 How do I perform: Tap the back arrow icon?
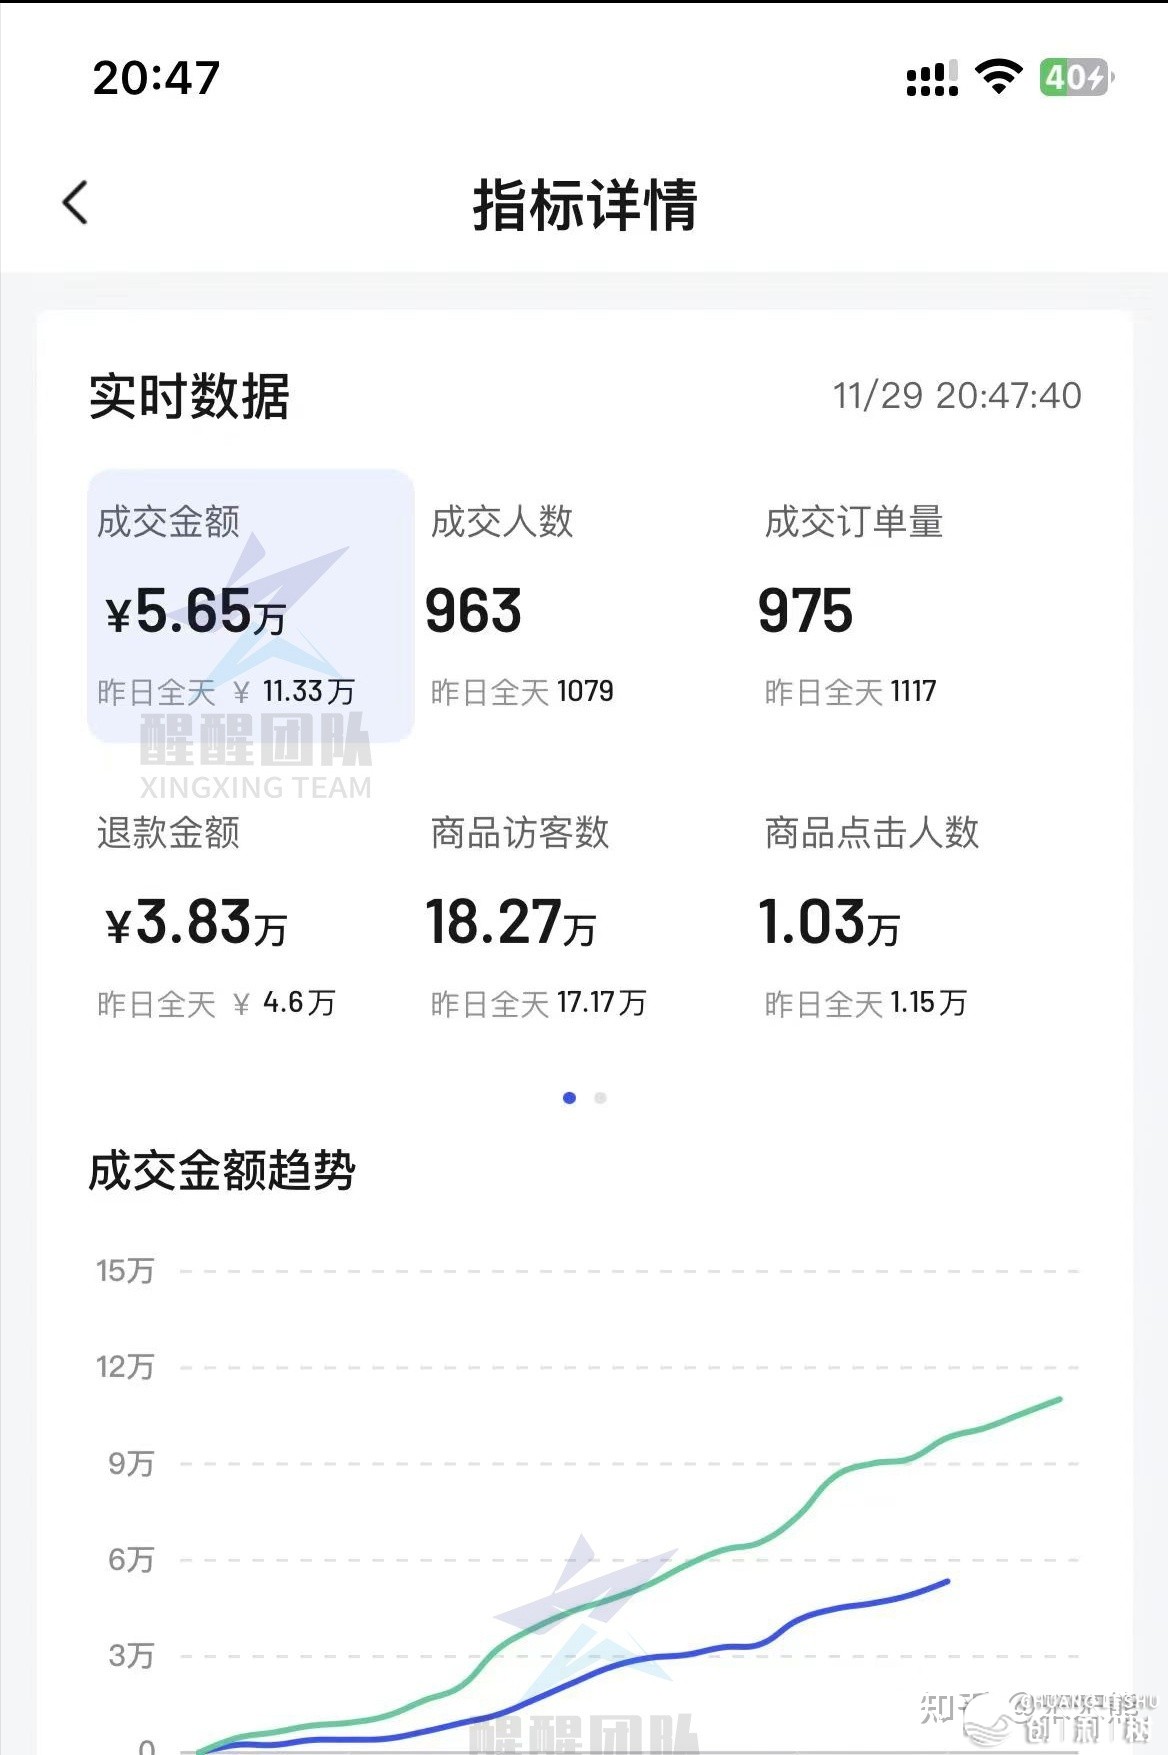[76, 203]
